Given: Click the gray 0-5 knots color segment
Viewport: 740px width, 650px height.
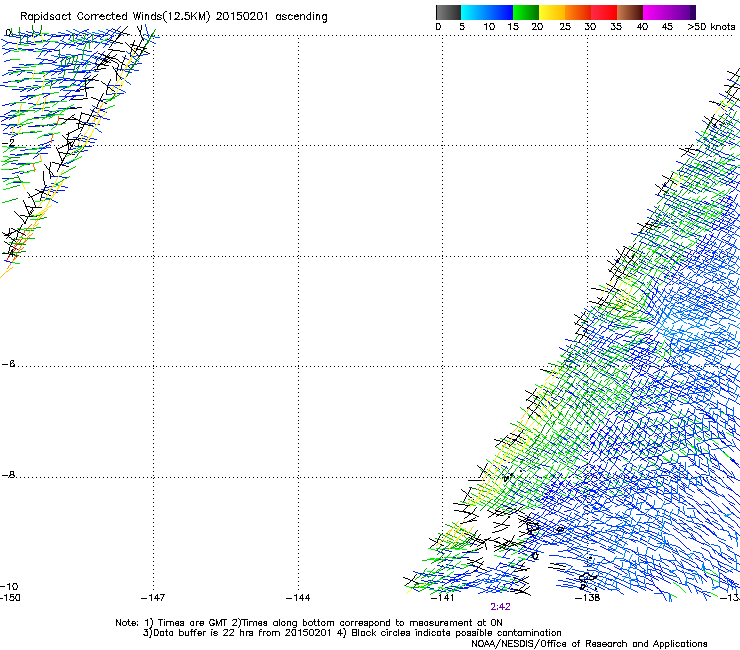Looking at the screenshot, I should 448,12.
